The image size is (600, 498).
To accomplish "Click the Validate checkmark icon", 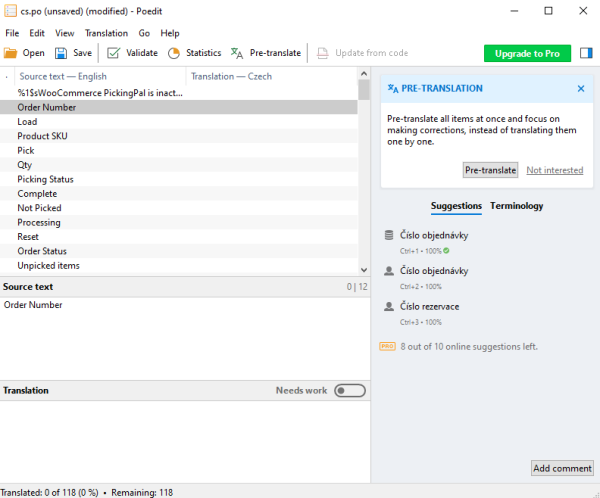I will coord(114,53).
